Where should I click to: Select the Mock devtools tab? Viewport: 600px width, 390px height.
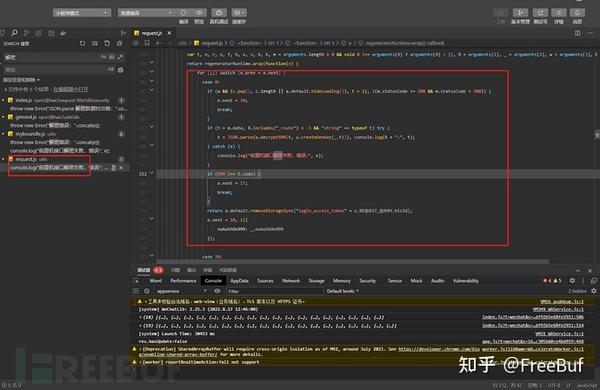pos(416,281)
